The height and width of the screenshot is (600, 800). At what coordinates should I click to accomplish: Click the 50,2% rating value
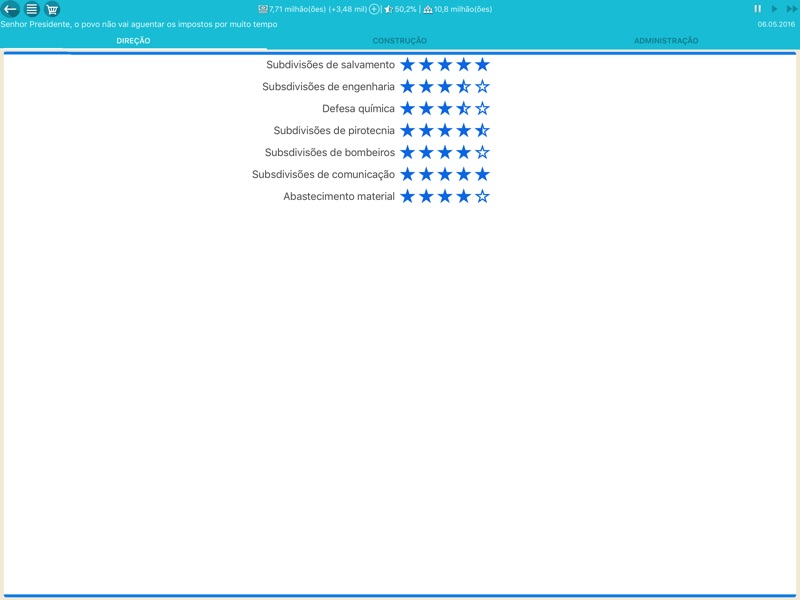pos(406,9)
